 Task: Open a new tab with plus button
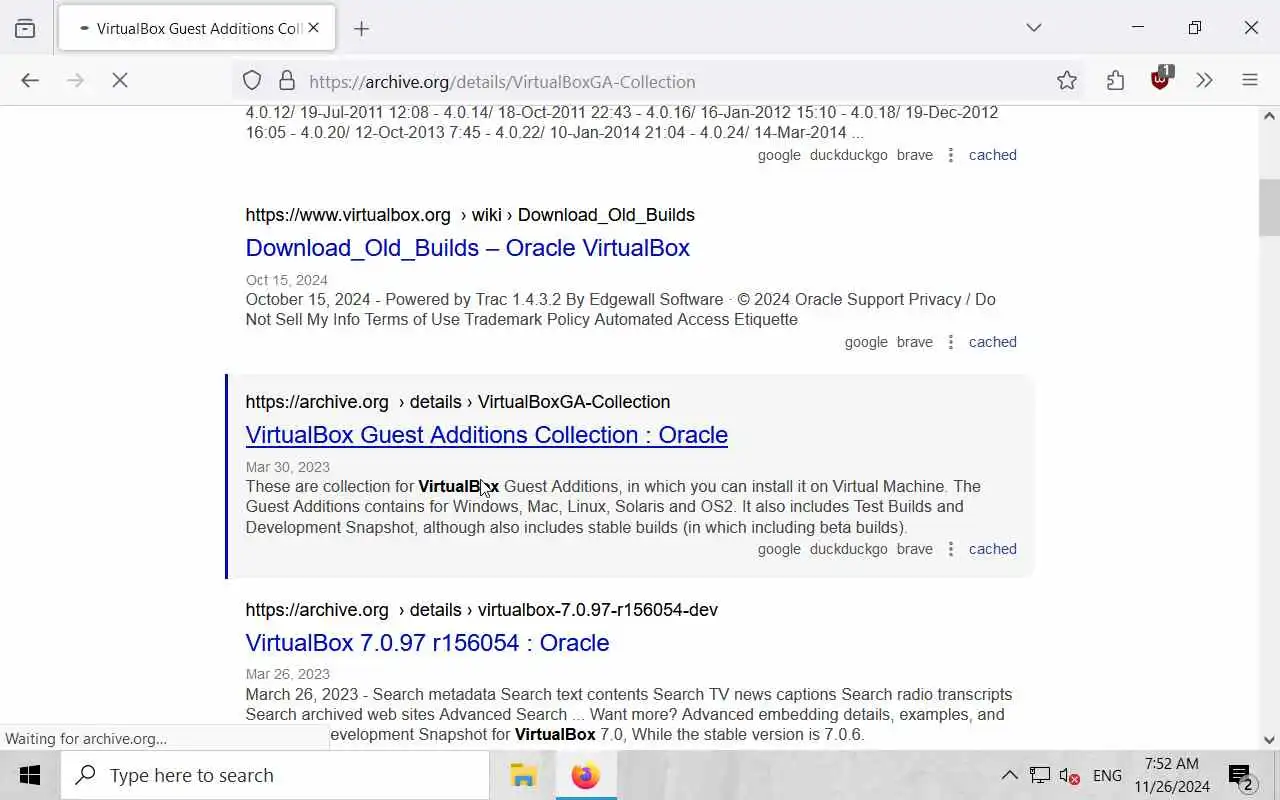(361, 28)
